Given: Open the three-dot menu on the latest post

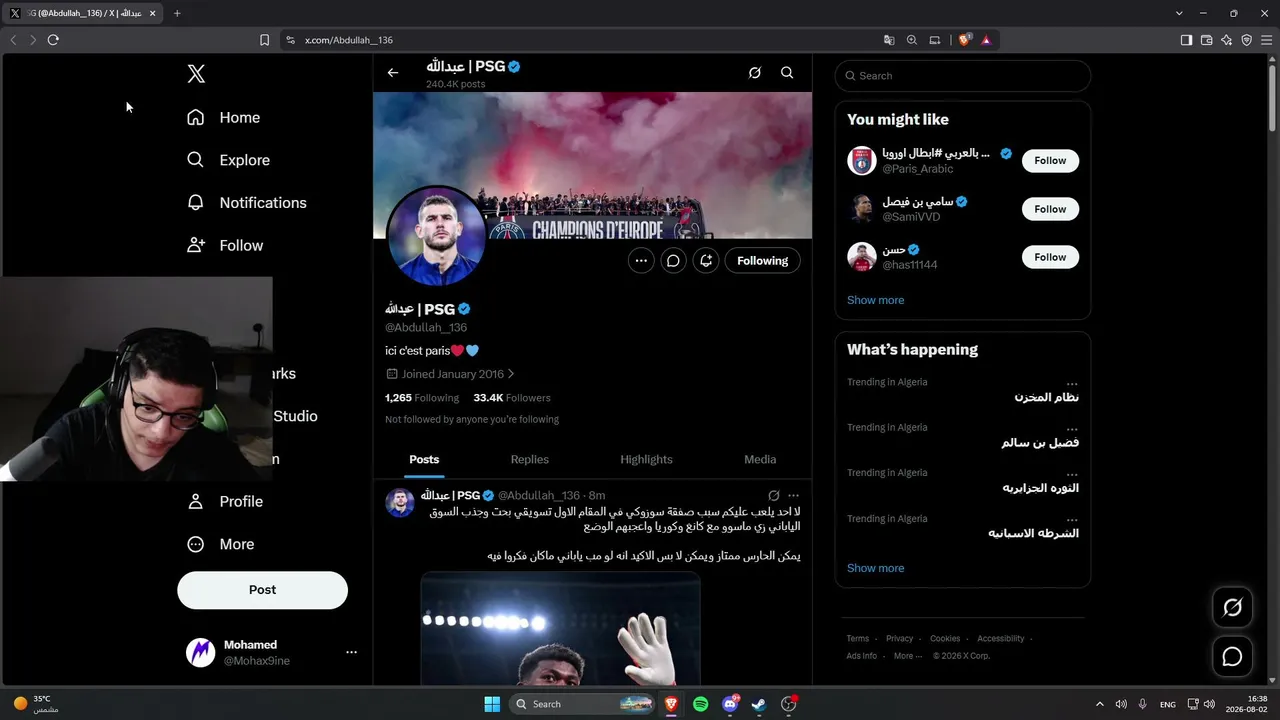Looking at the screenshot, I should (x=793, y=496).
